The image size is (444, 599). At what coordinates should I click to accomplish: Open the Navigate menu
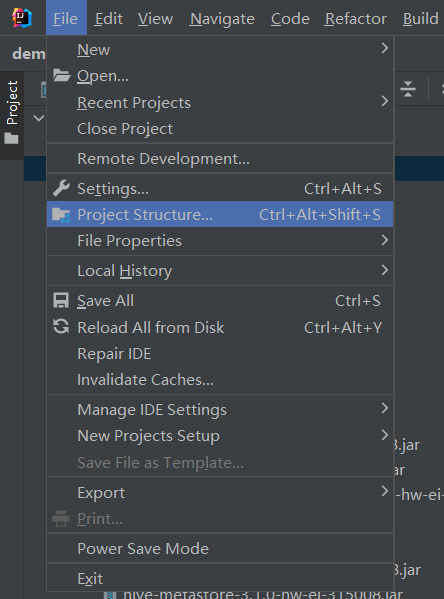coord(222,19)
